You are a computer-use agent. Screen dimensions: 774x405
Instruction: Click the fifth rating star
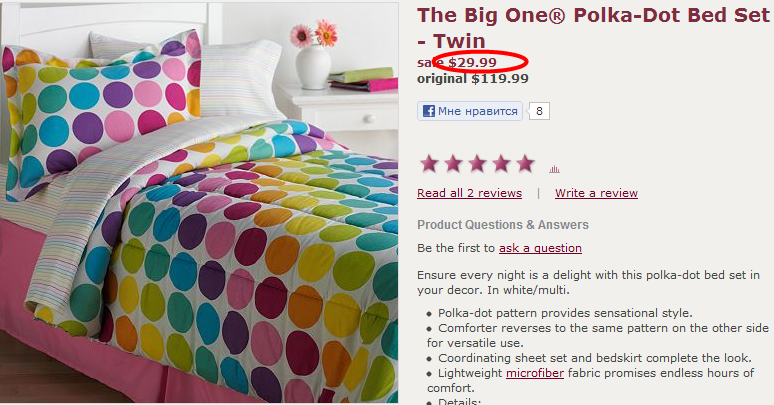[524, 163]
